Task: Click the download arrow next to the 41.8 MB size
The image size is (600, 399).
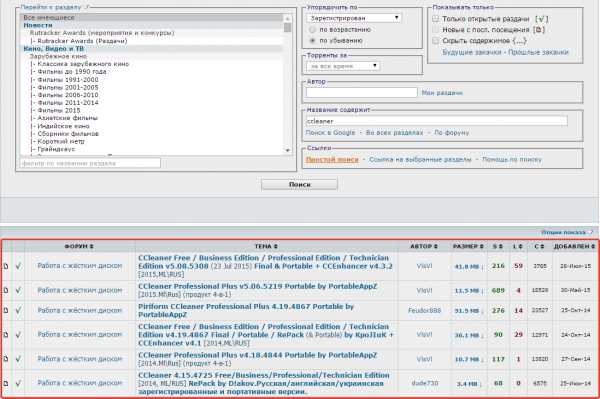Action: click(482, 266)
